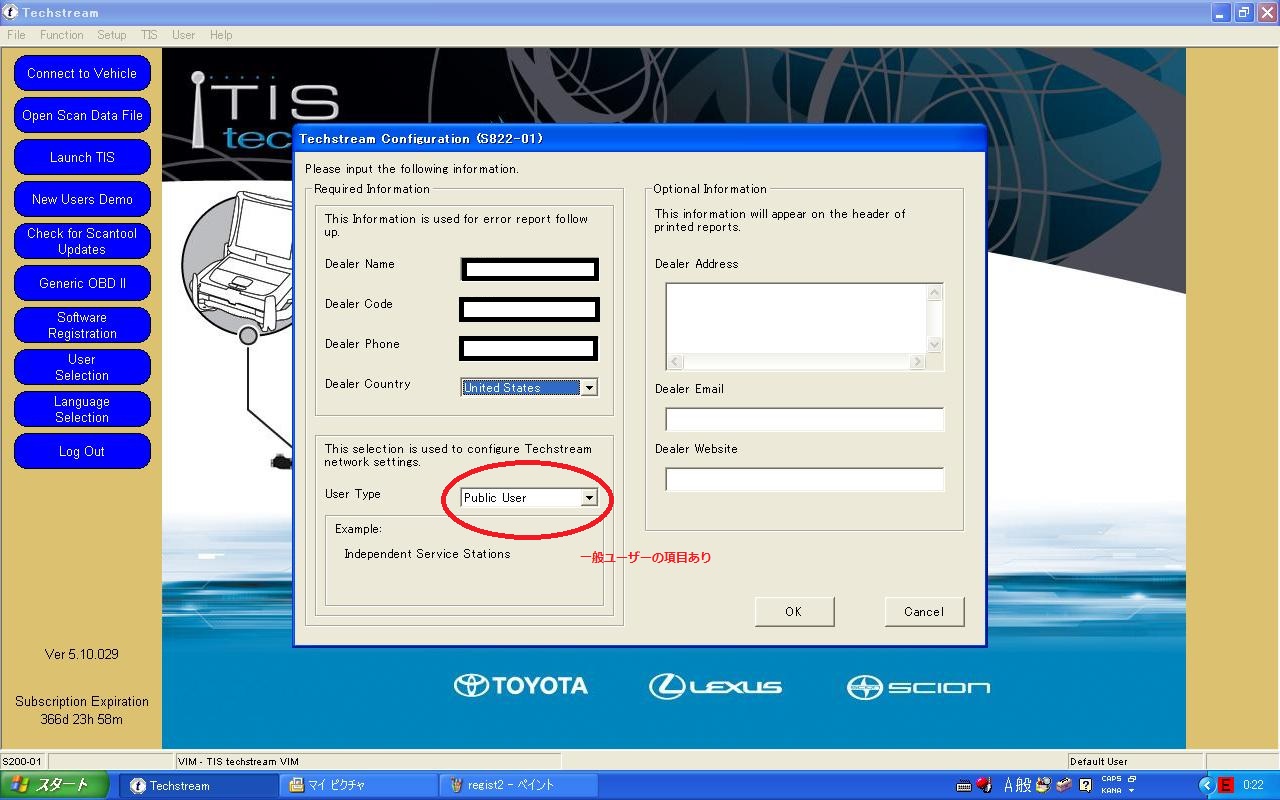
Task: Expand the User Type dropdown arrow
Action: click(x=589, y=497)
